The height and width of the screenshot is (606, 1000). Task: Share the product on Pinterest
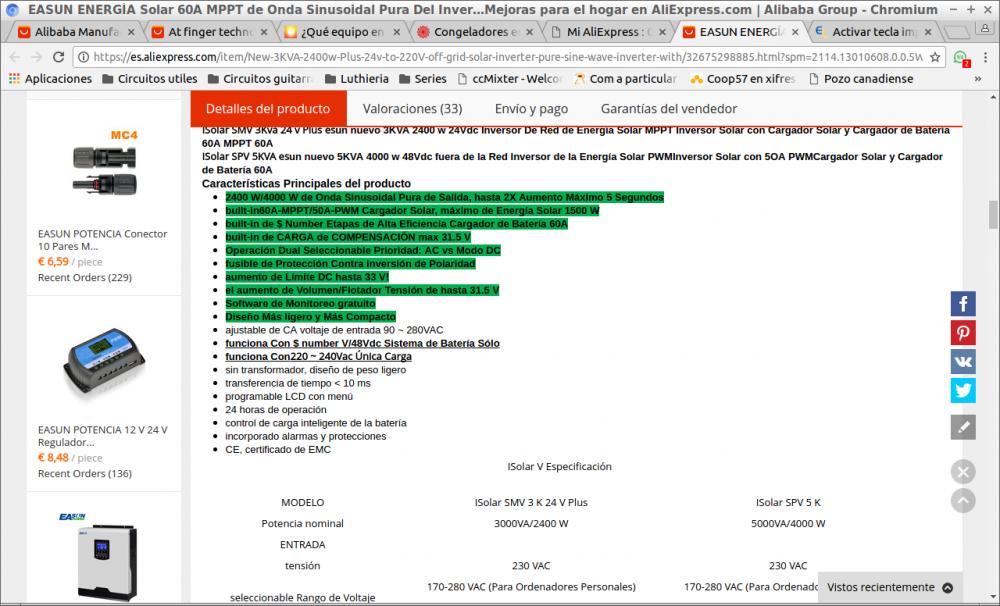click(x=963, y=333)
